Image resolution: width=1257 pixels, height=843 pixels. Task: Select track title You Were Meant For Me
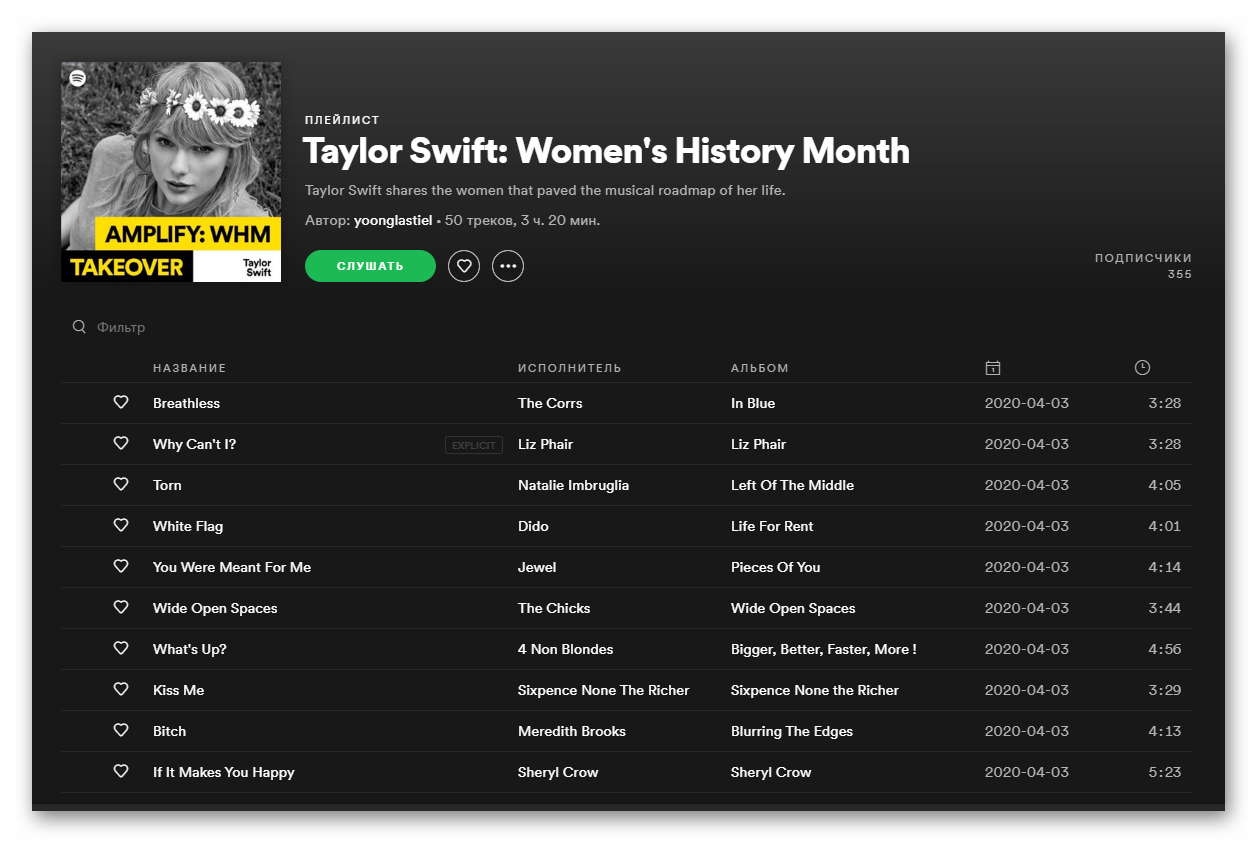pos(232,567)
